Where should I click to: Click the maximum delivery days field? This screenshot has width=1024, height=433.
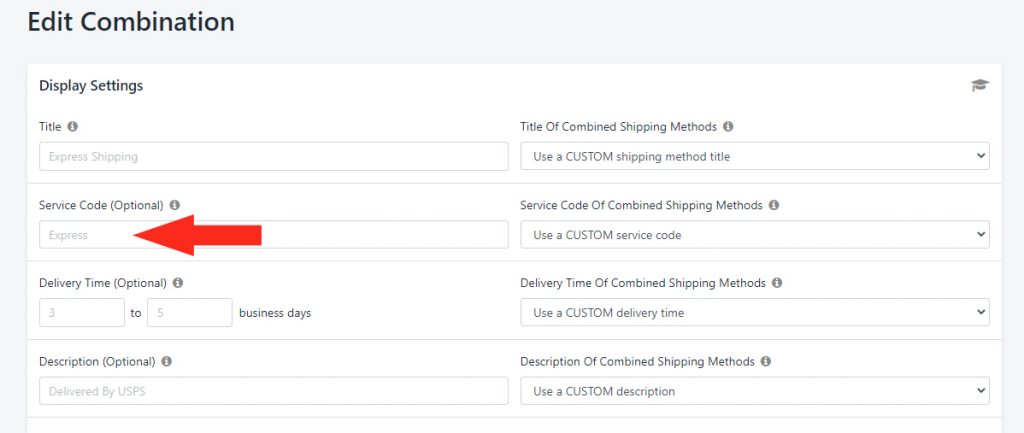(190, 313)
